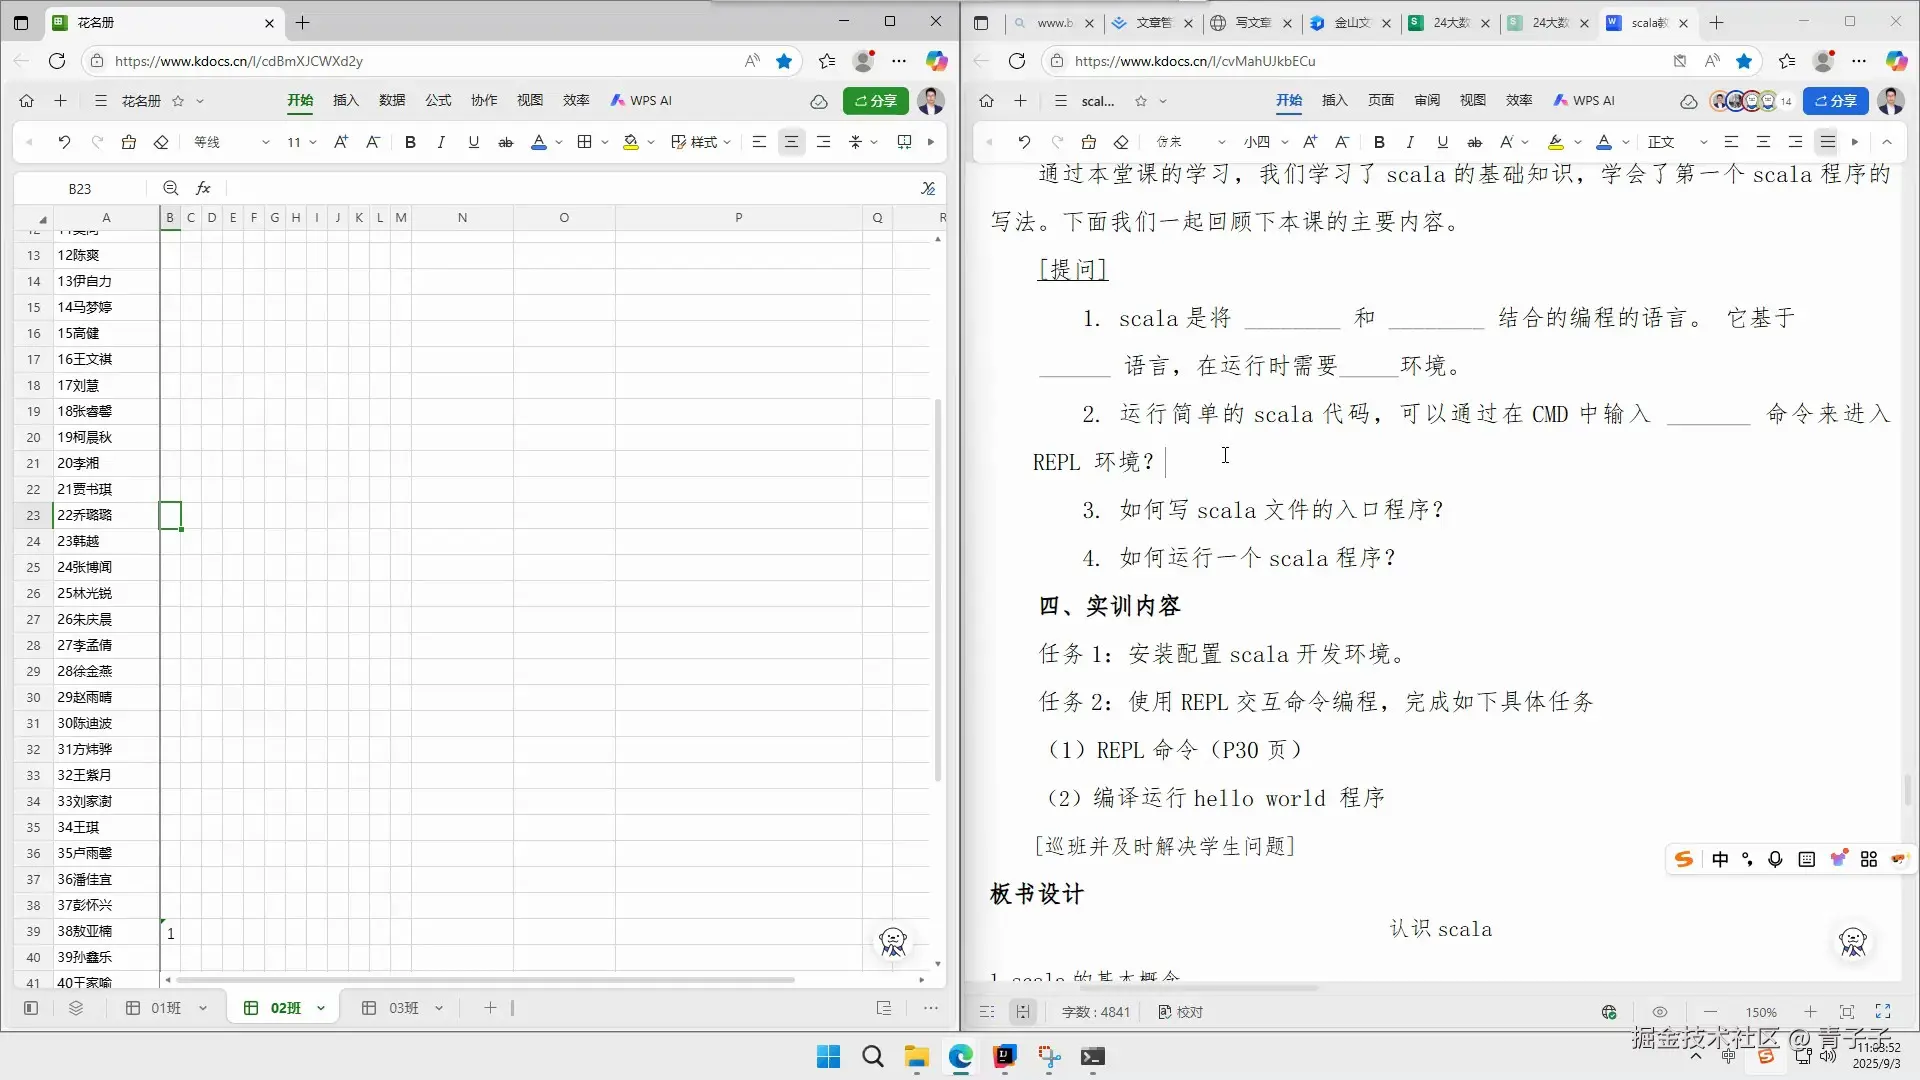Switch to the 03班 sheet tab
Viewport: 1920px width, 1080px height.
(x=403, y=1008)
